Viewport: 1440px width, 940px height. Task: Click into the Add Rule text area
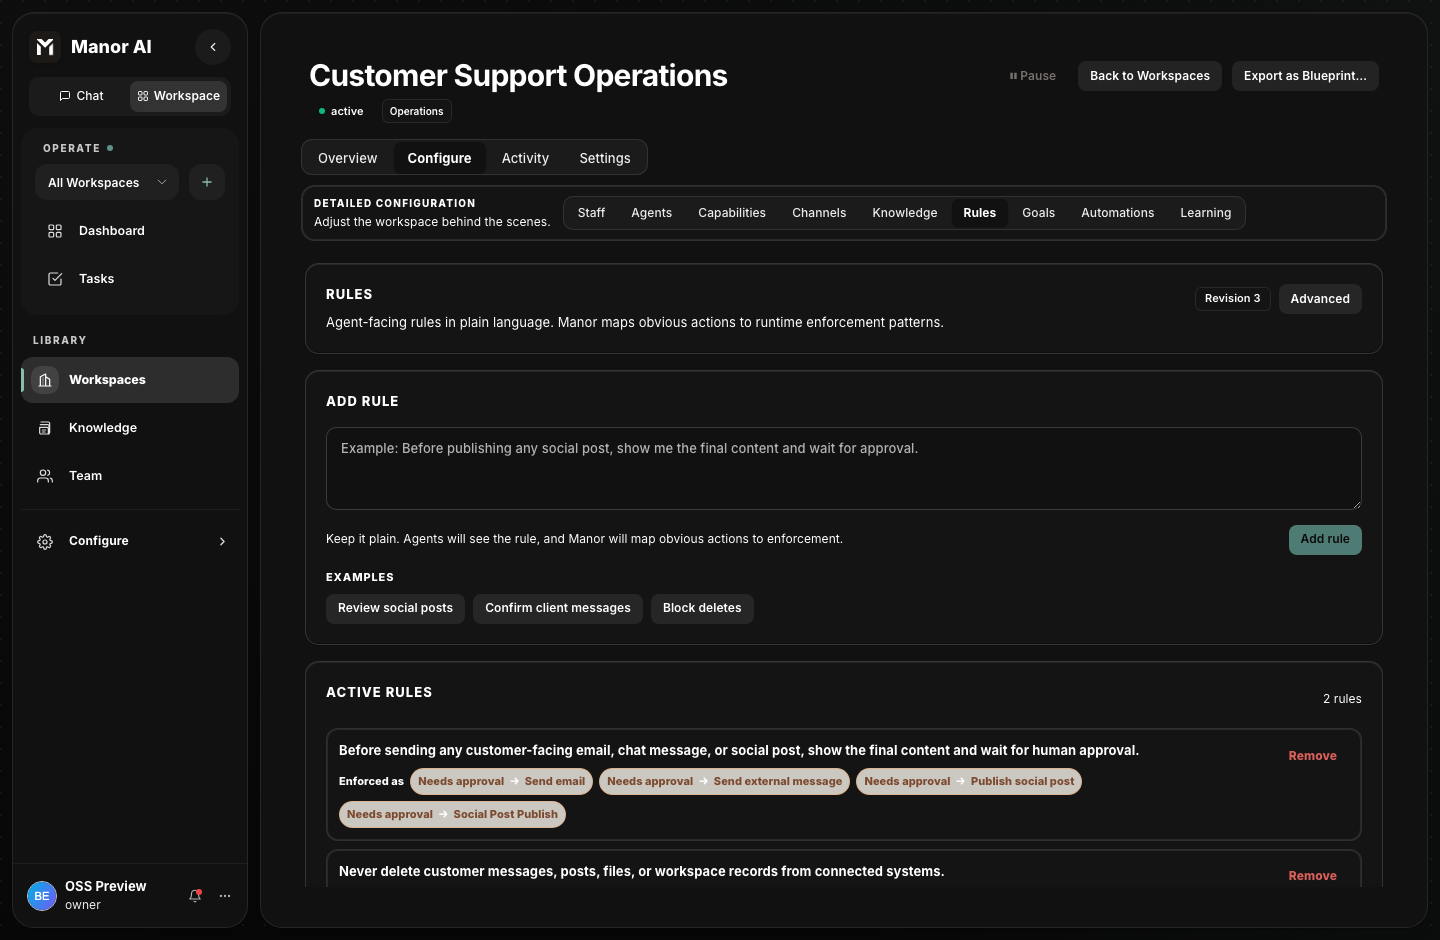(x=844, y=469)
